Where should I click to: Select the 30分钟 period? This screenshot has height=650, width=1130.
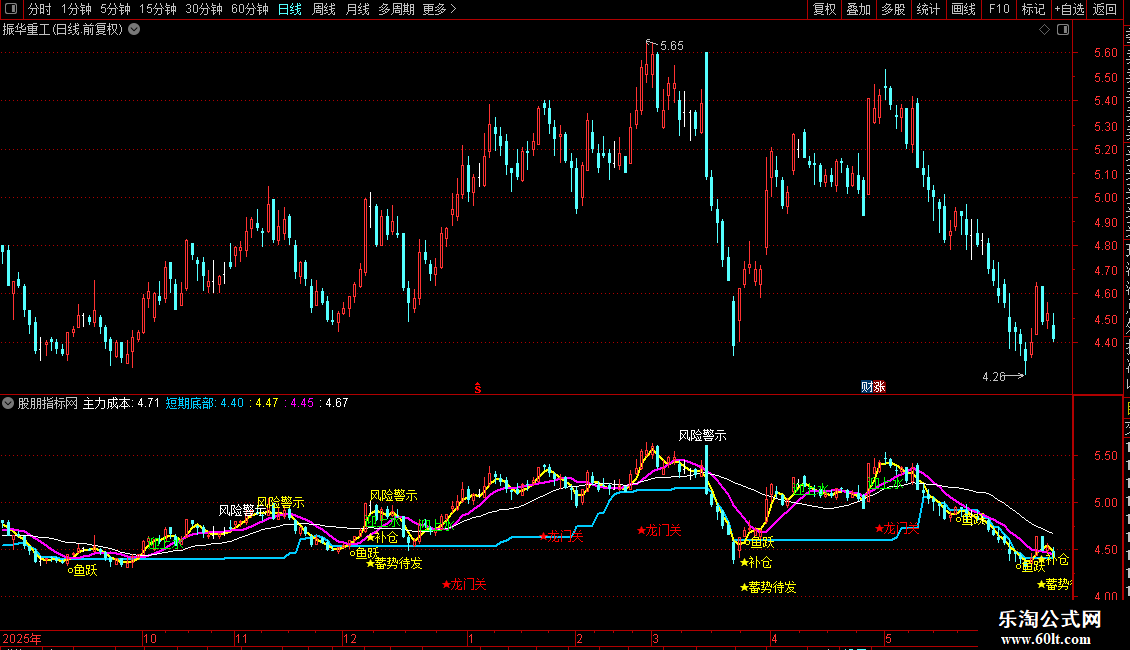[x=204, y=9]
